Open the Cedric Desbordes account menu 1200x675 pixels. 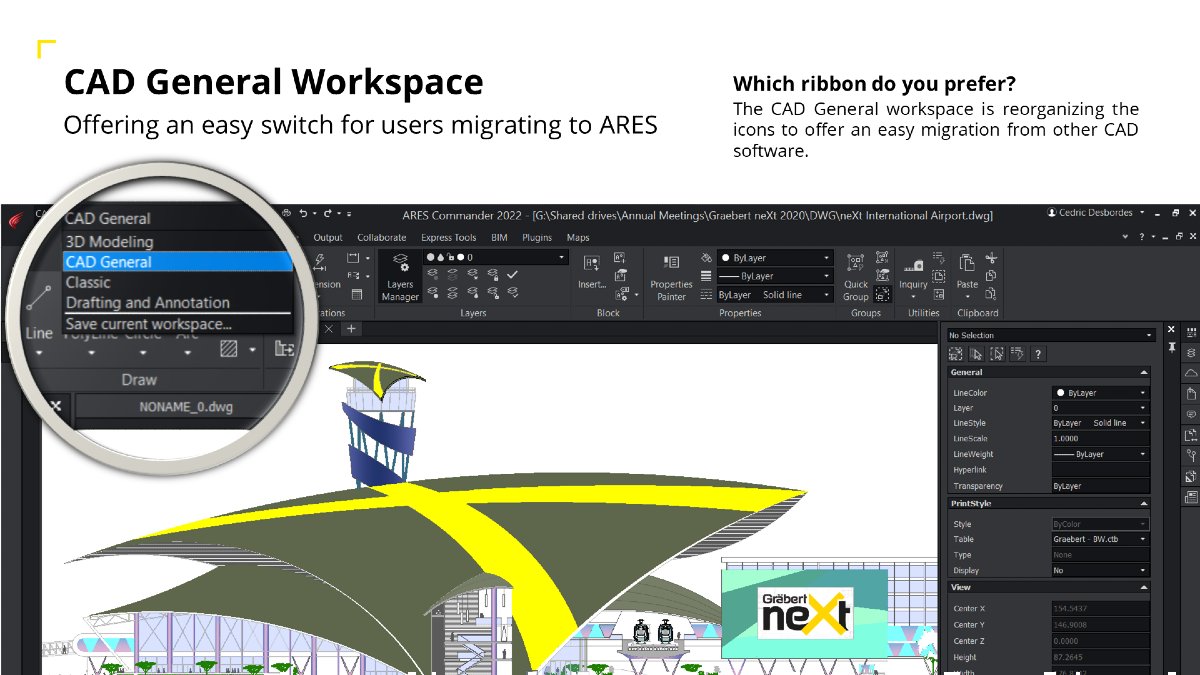1095,213
